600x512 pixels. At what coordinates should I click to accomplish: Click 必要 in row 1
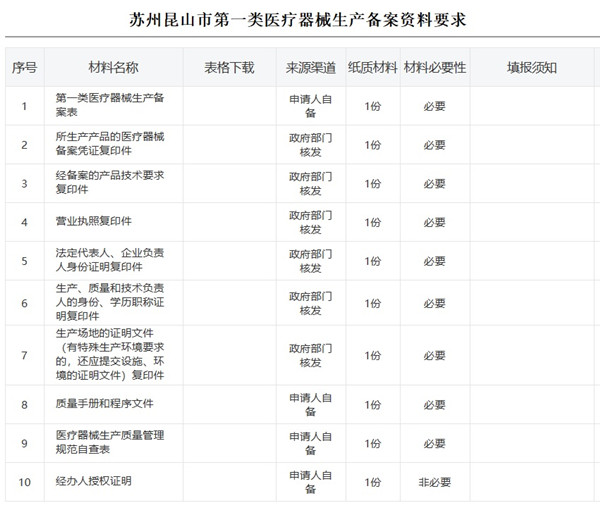point(435,106)
